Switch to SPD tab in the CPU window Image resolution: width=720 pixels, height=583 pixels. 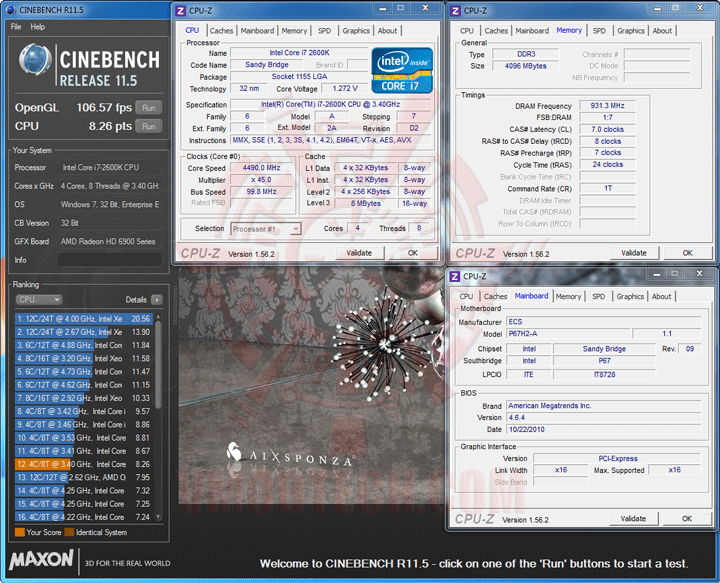[325, 31]
